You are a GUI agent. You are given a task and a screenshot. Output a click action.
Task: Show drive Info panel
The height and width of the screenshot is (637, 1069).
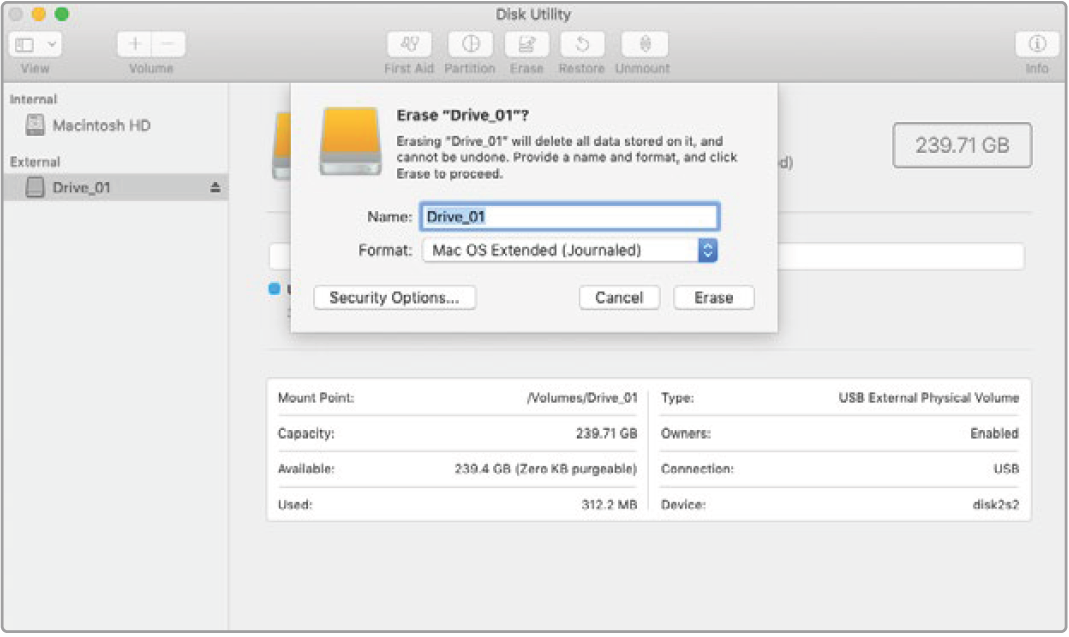(1037, 44)
